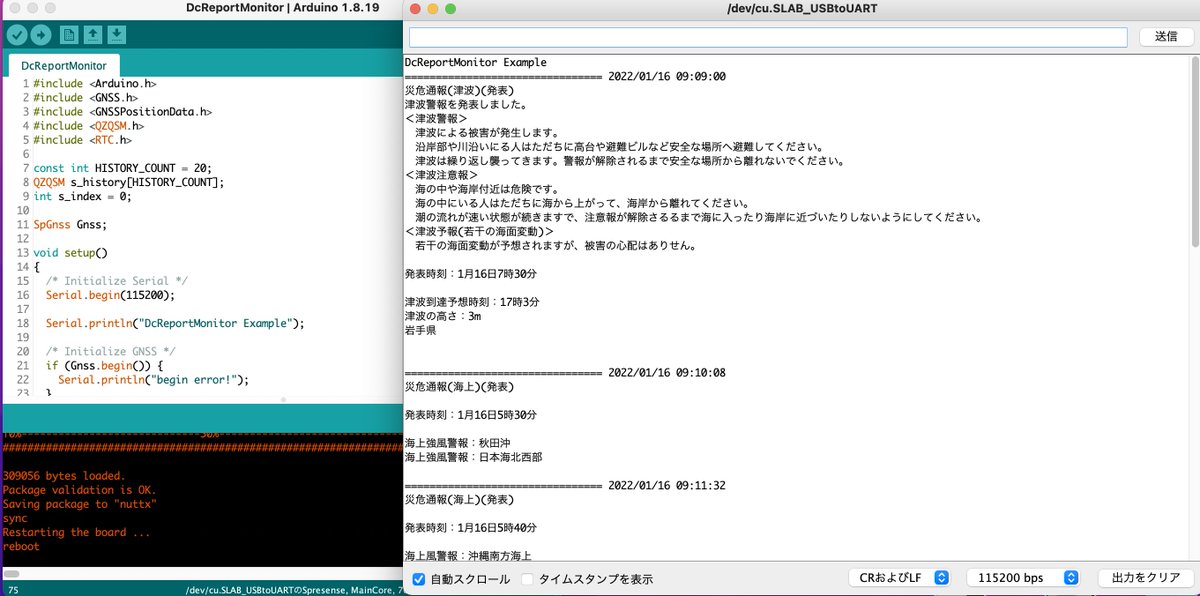Click the '津波到達予想時刻：17時3分' output line
Screen dimensions: 1200x596
point(472,301)
